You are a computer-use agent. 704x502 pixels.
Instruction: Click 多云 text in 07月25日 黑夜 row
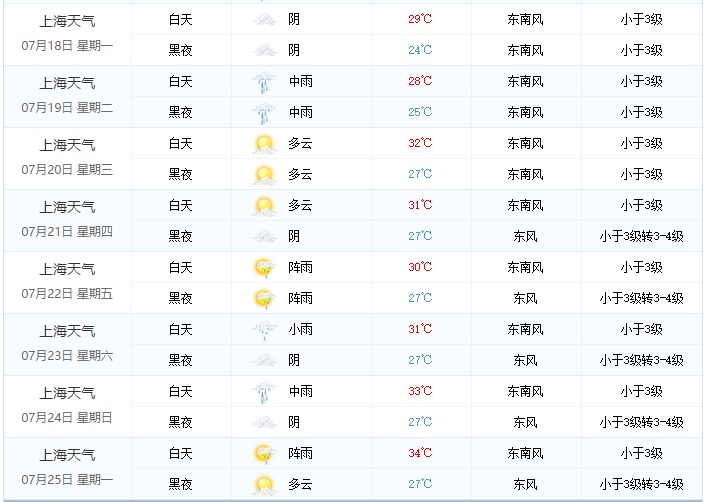click(300, 484)
